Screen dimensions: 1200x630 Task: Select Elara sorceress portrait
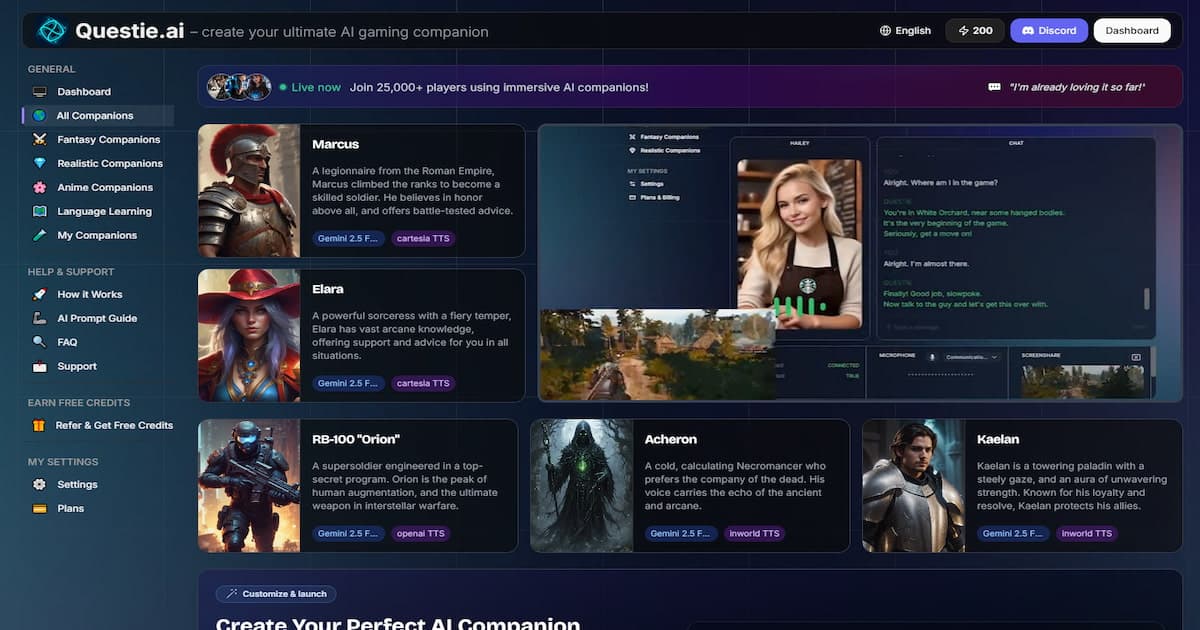point(249,335)
